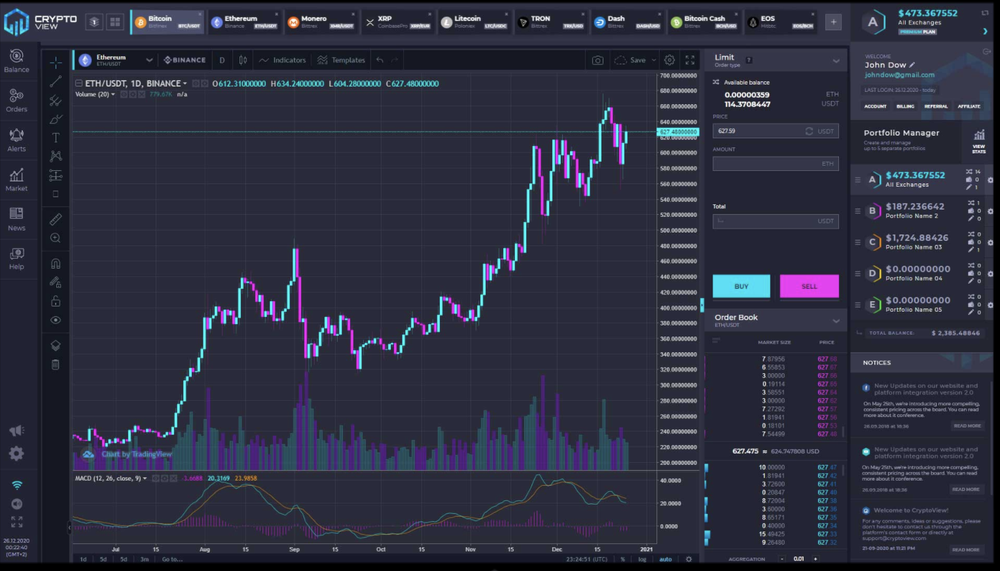Select the text annotation tool

click(x=55, y=137)
